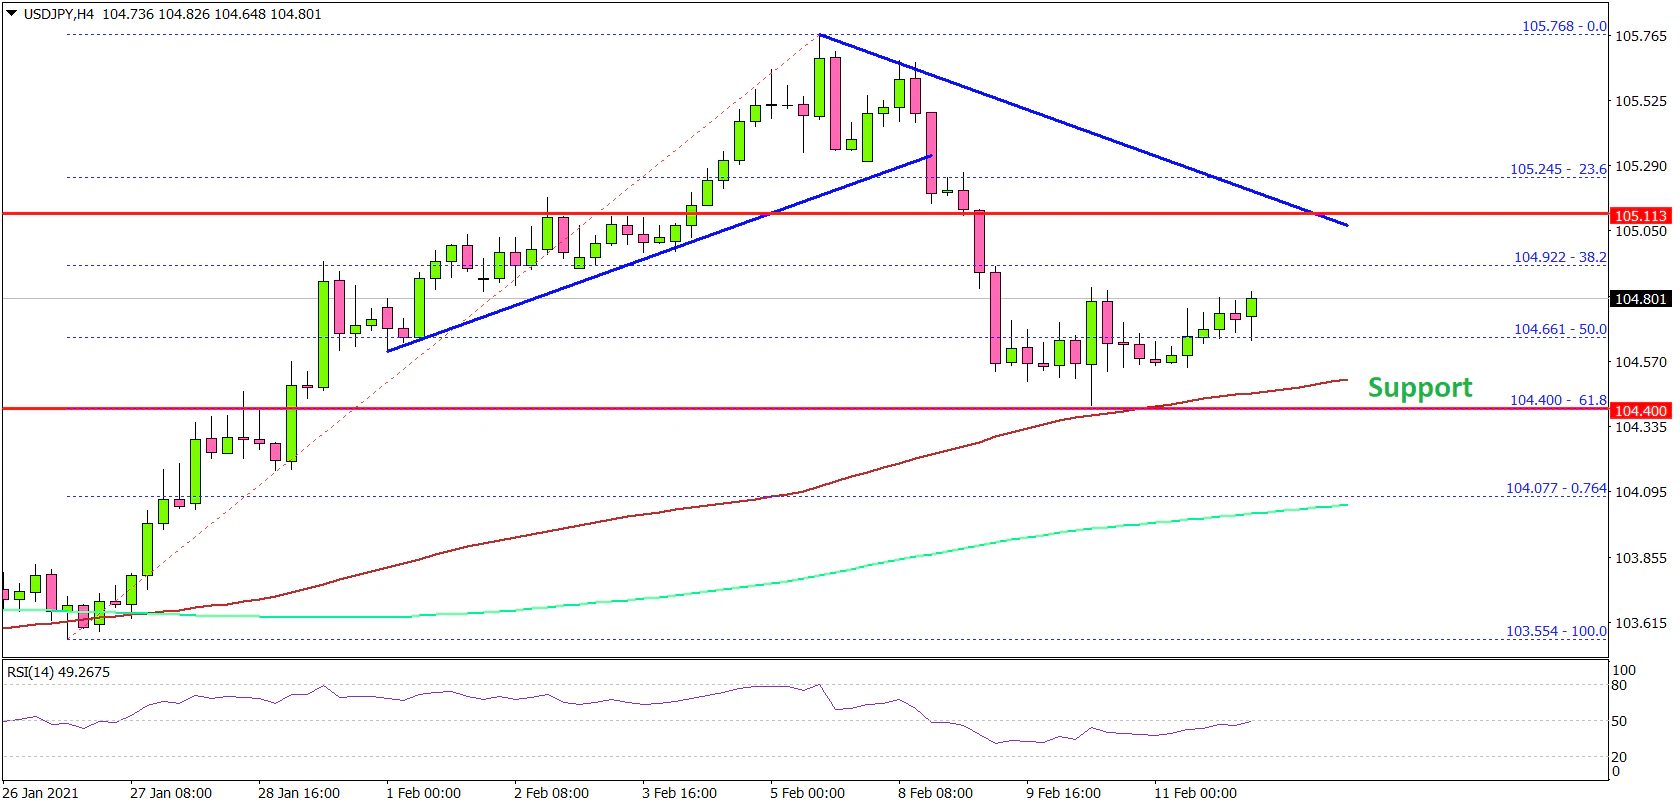The width and height of the screenshot is (1680, 807).
Task: Select the red 104.400 price label
Action: pos(1640,410)
